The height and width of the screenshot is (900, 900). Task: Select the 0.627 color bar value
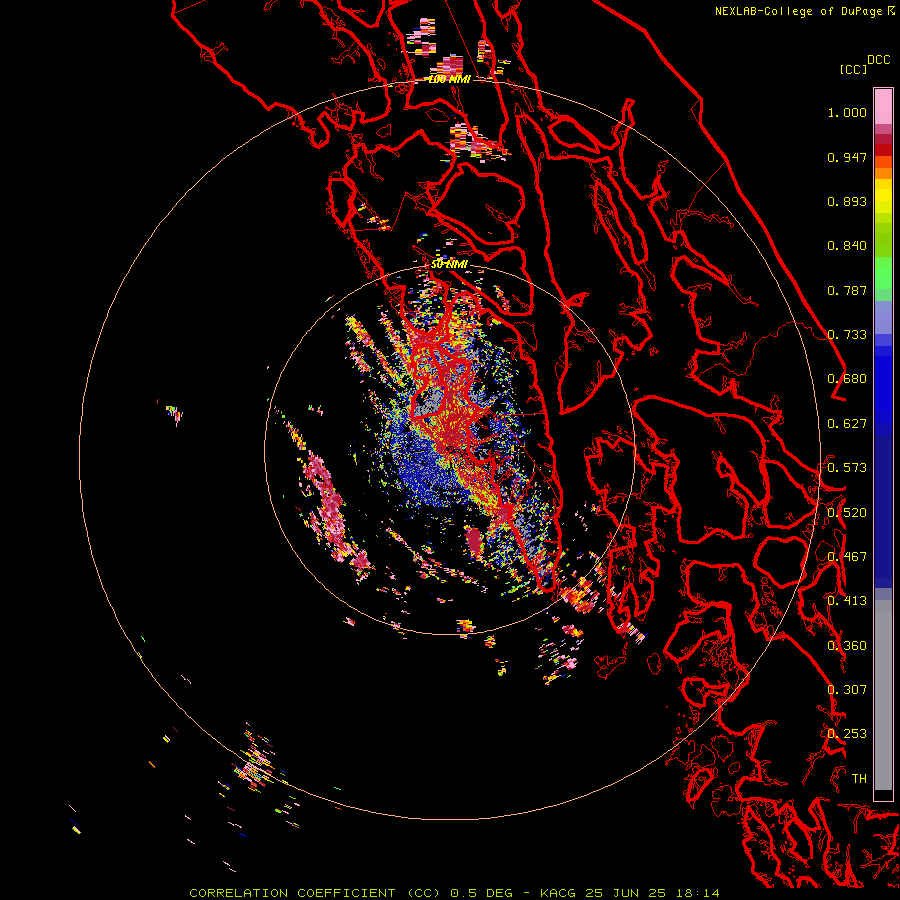point(847,424)
